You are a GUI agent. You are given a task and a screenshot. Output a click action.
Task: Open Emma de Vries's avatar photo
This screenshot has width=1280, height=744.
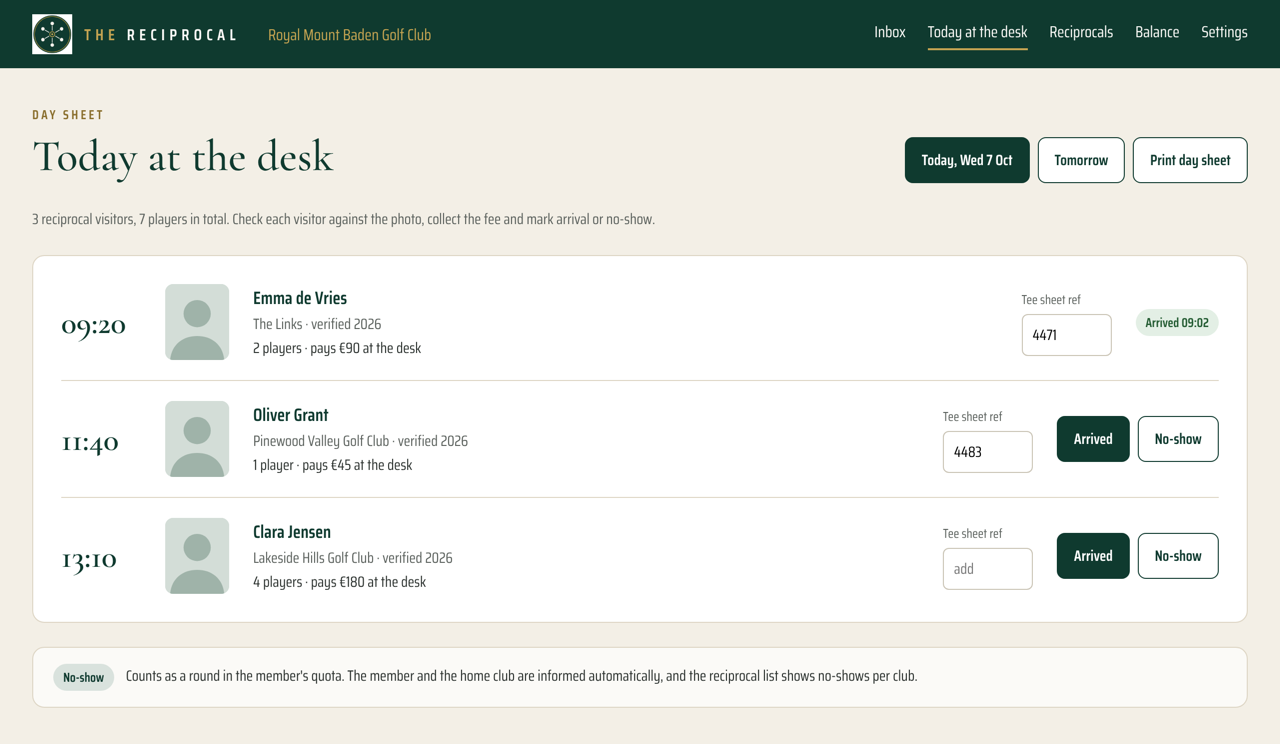point(197,322)
